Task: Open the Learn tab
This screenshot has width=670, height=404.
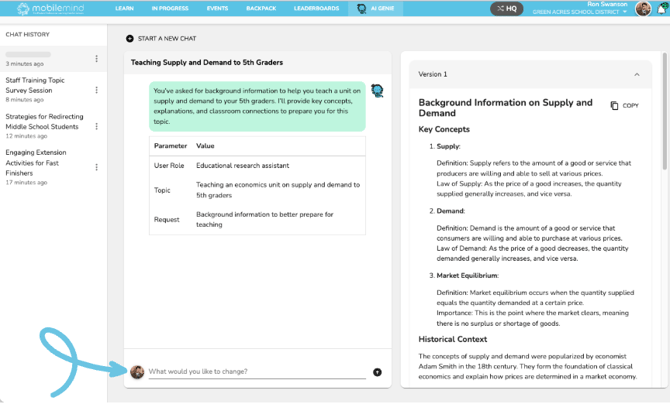Action: [124, 8]
